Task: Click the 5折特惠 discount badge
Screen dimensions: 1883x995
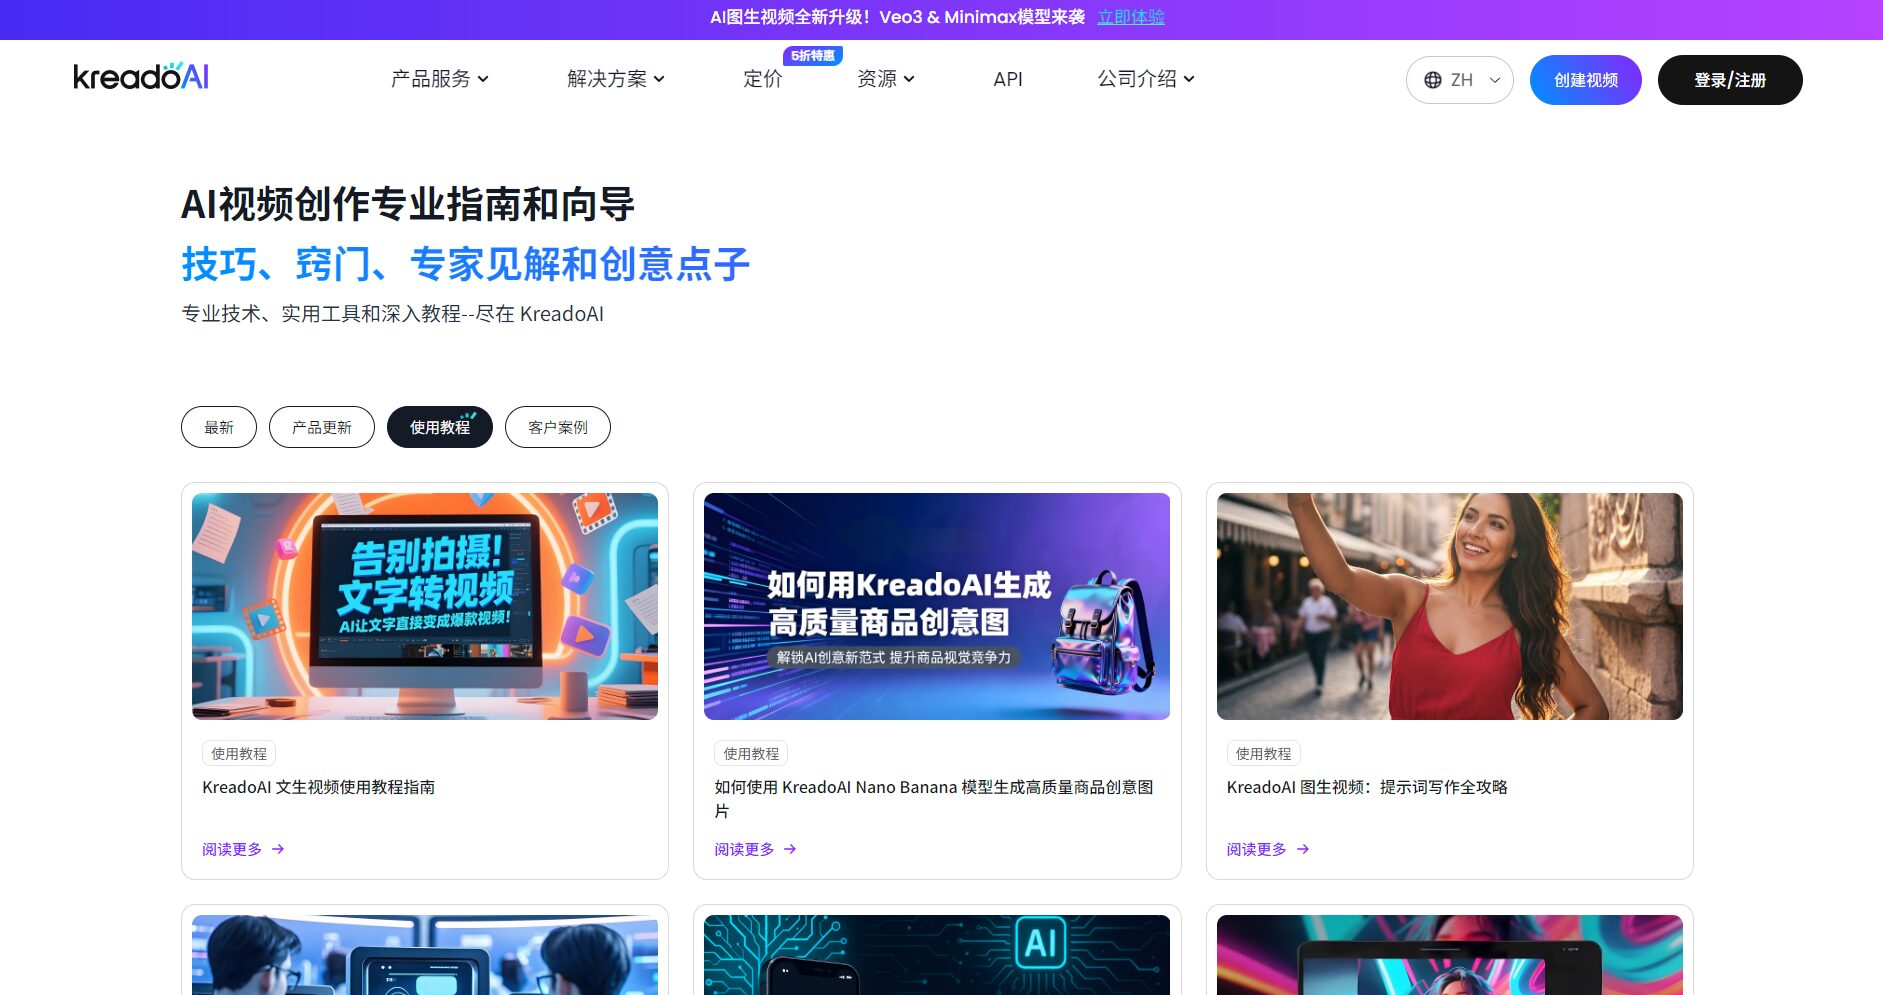Action: coord(812,56)
